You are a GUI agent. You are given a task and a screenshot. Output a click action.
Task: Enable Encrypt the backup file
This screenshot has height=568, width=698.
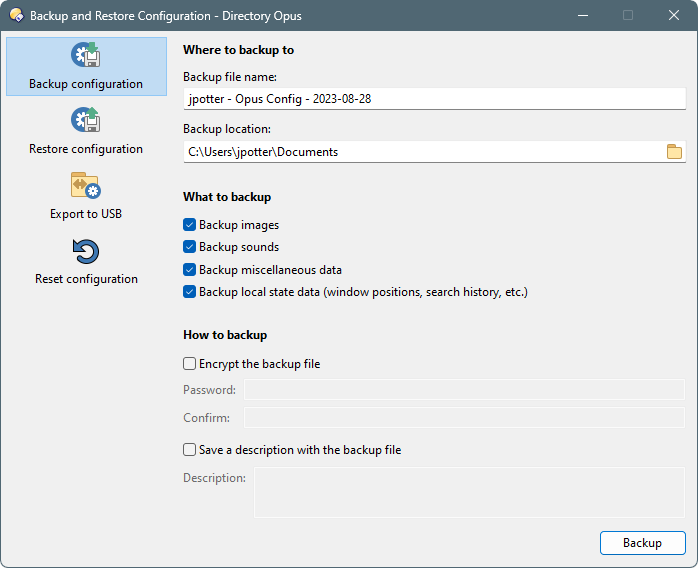pos(189,364)
